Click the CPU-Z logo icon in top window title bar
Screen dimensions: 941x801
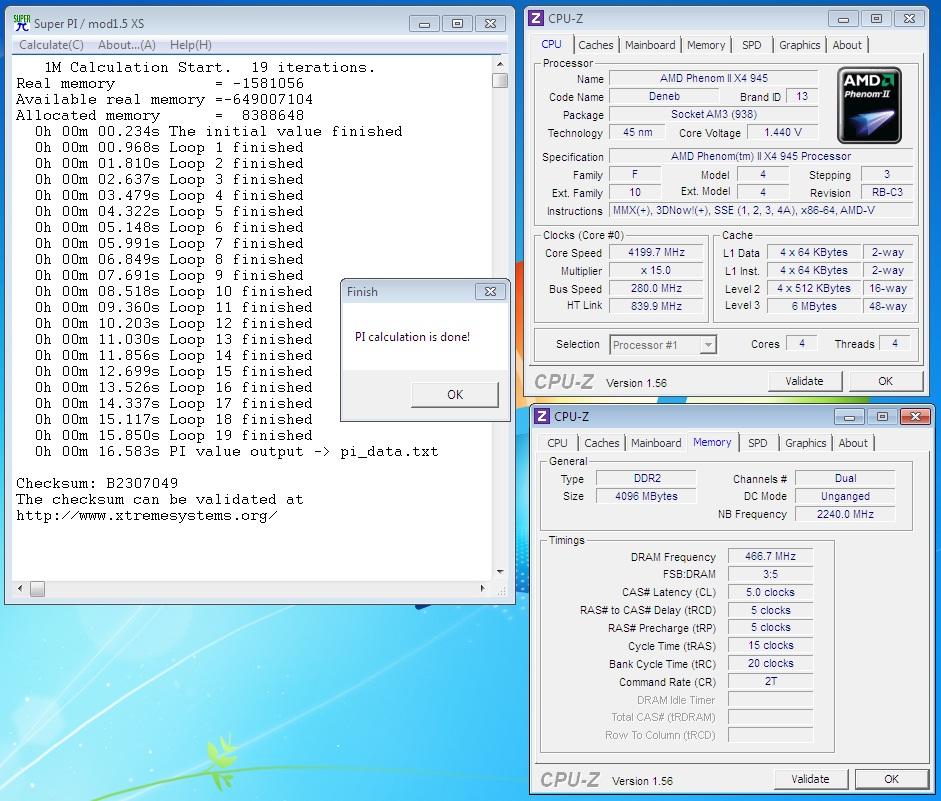pos(537,19)
